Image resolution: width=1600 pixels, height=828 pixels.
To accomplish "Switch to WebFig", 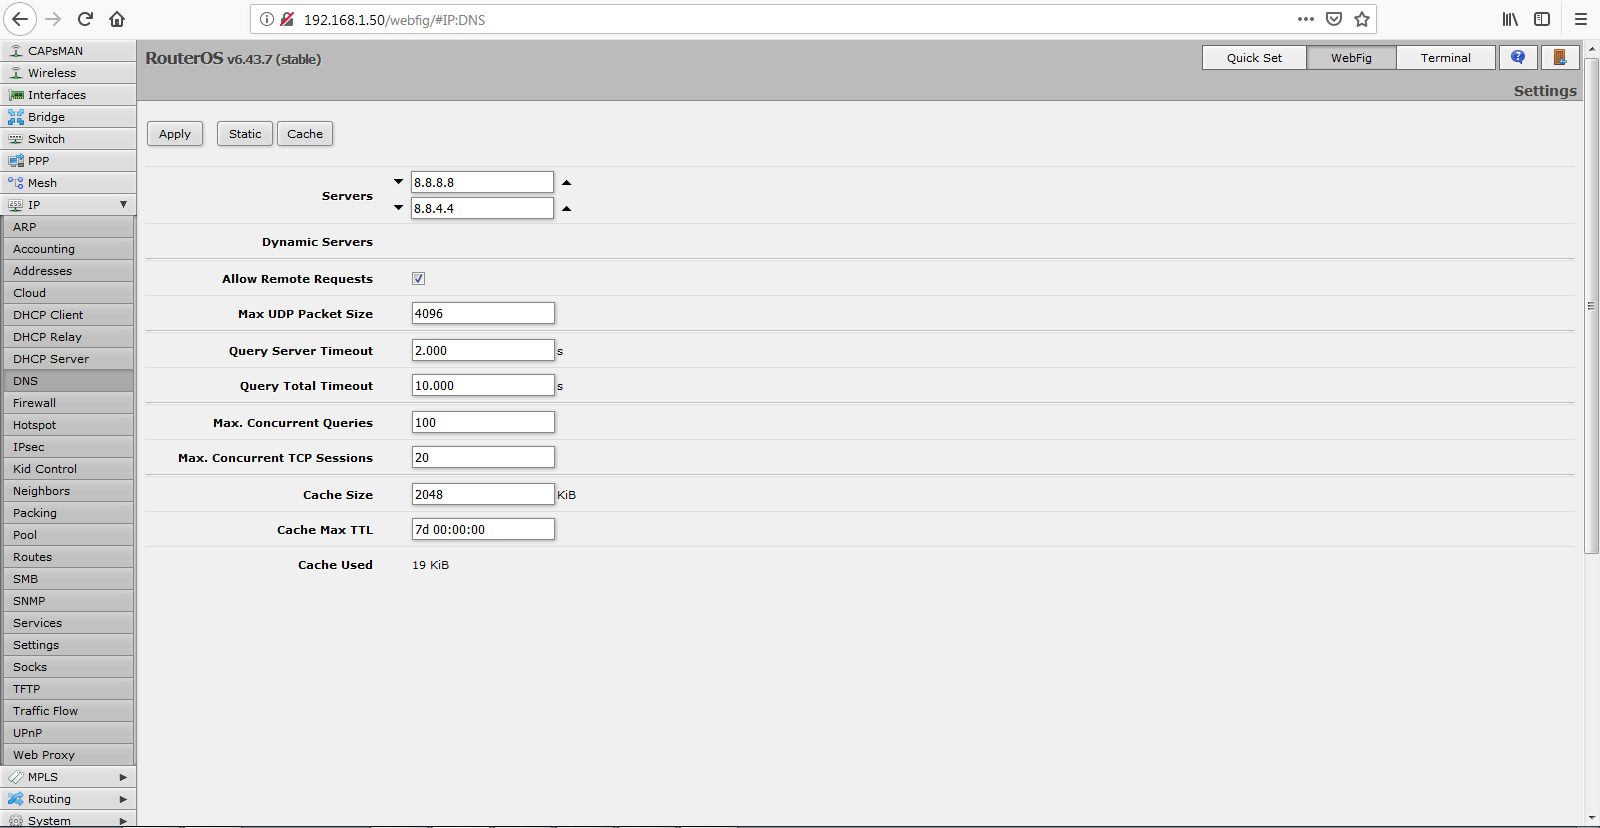I will [x=1351, y=58].
